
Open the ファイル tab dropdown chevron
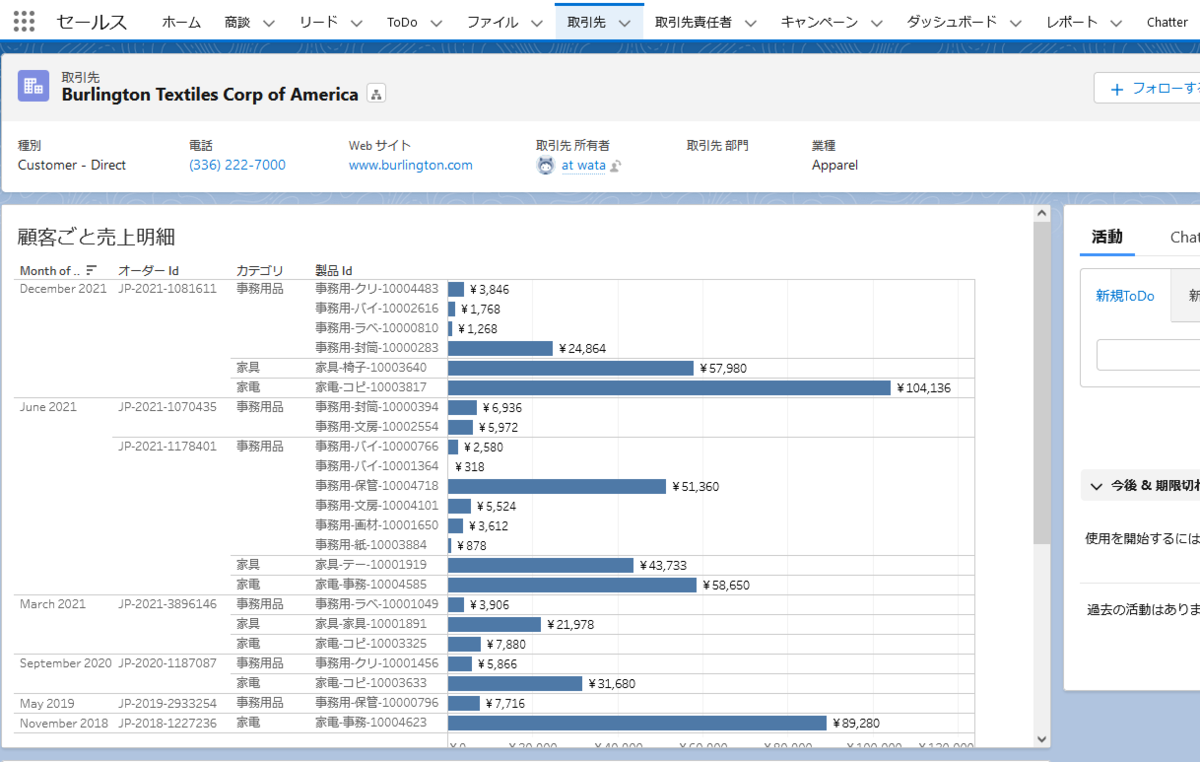537,22
